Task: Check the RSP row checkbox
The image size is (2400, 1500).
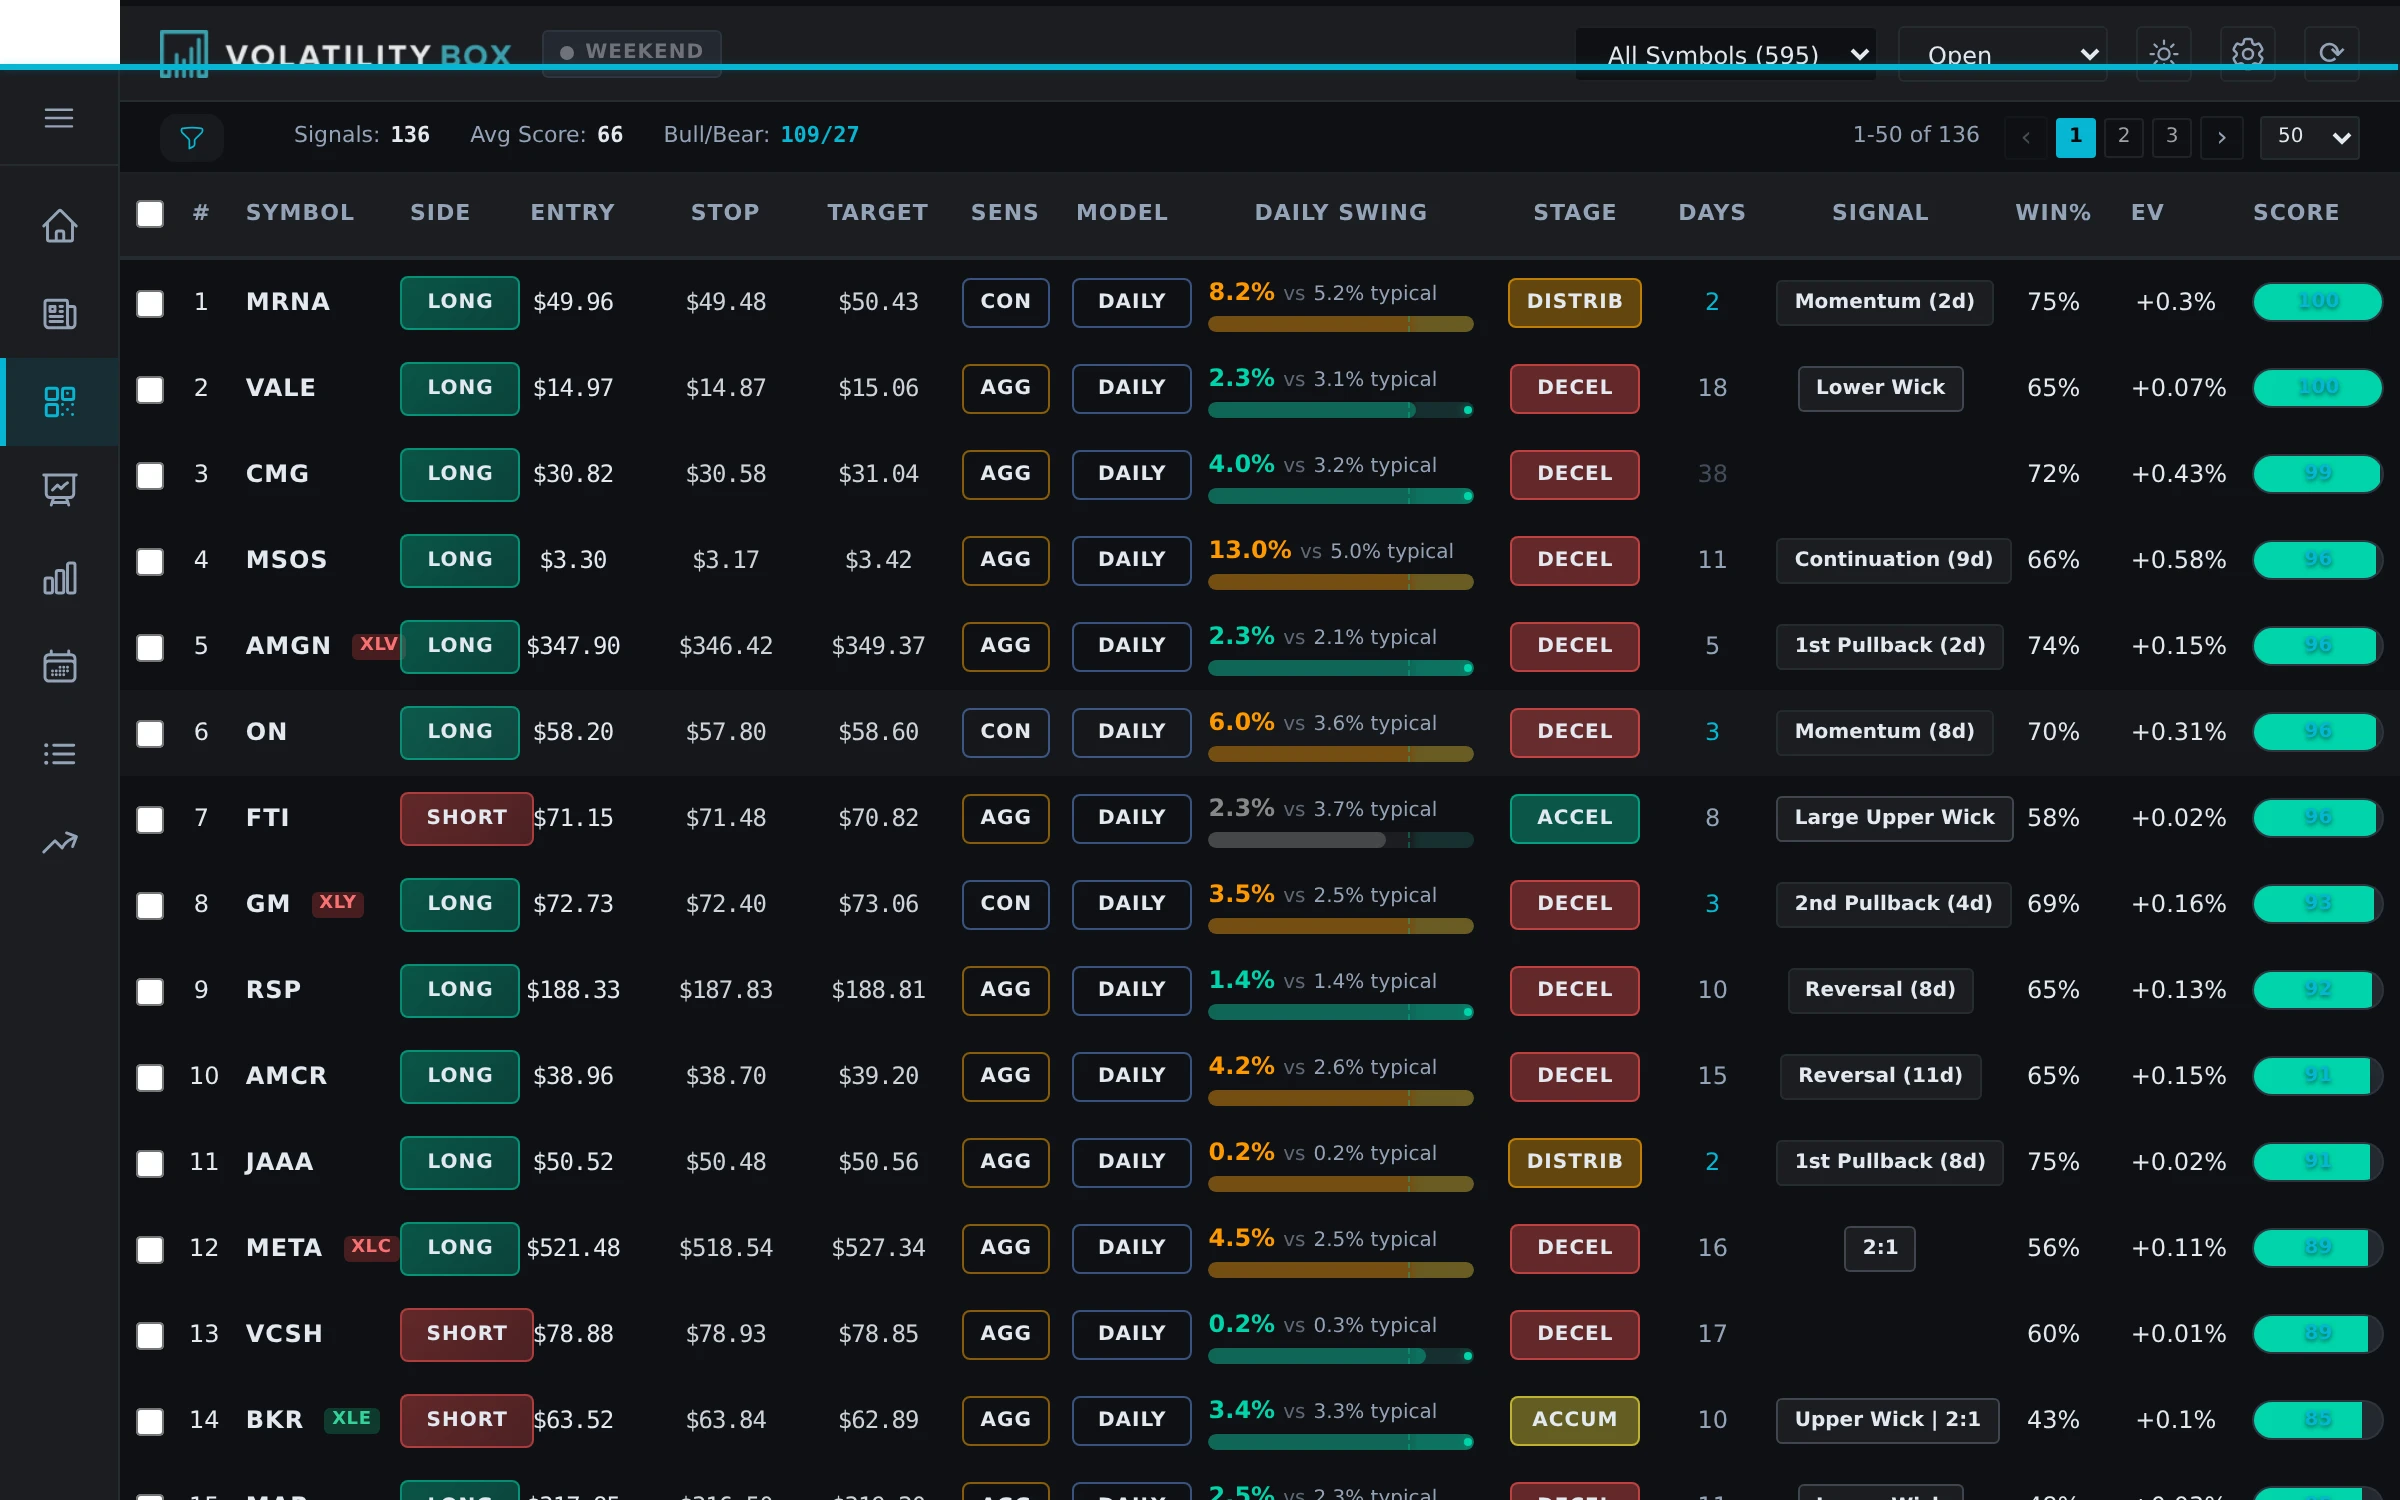Action: coord(150,991)
